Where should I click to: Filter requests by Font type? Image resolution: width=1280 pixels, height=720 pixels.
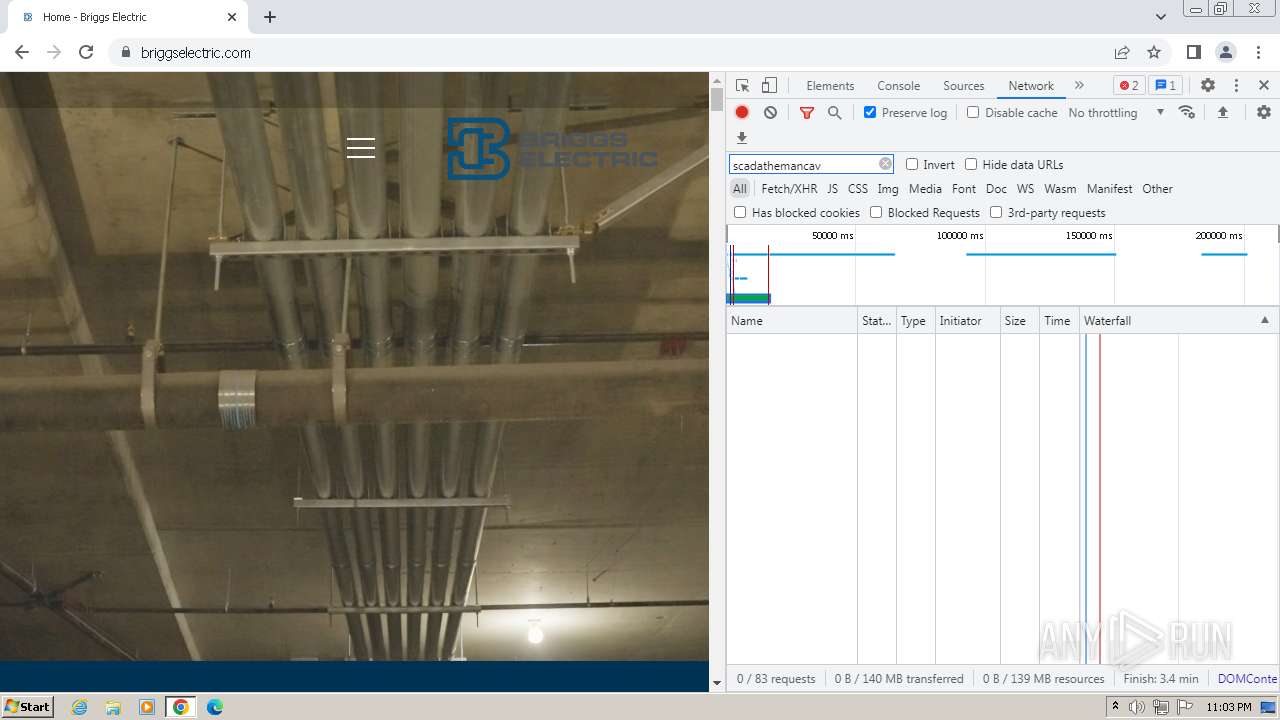[964, 188]
